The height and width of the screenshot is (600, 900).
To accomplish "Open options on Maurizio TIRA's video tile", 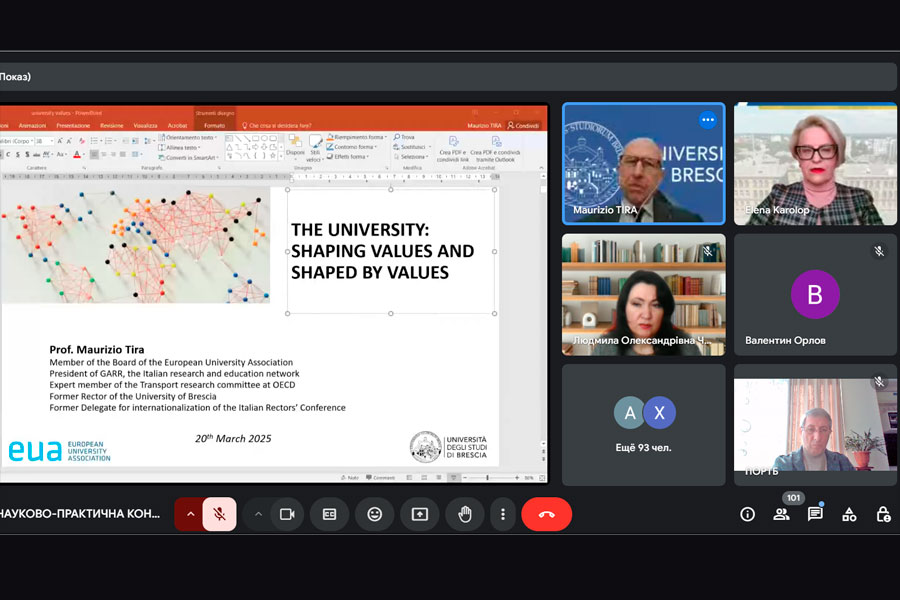I will (708, 121).
